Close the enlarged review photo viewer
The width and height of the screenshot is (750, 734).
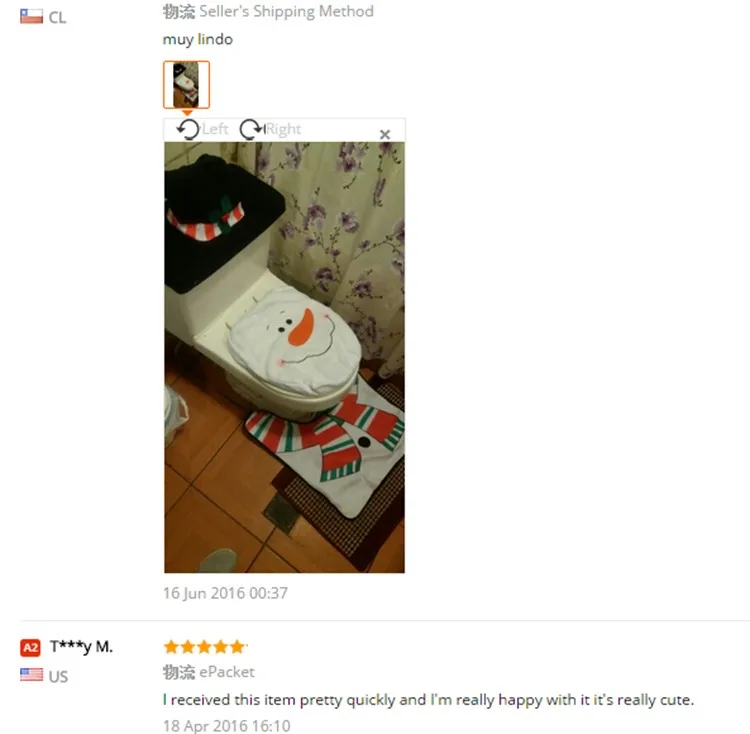[385, 134]
